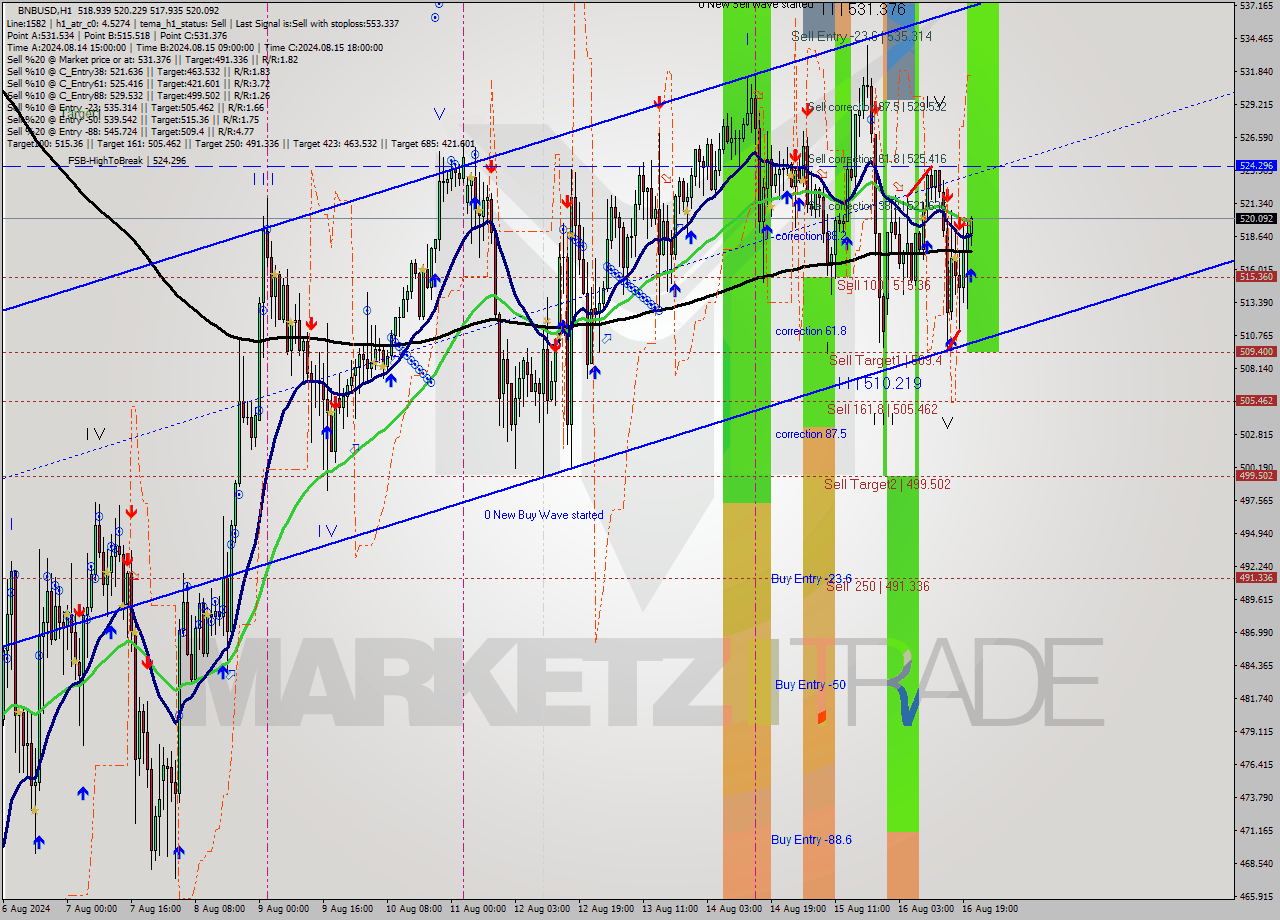Screen dimensions: 1280x920
Task: Click the '| | | 531.376' label at top
Action: pyautogui.click(x=863, y=9)
